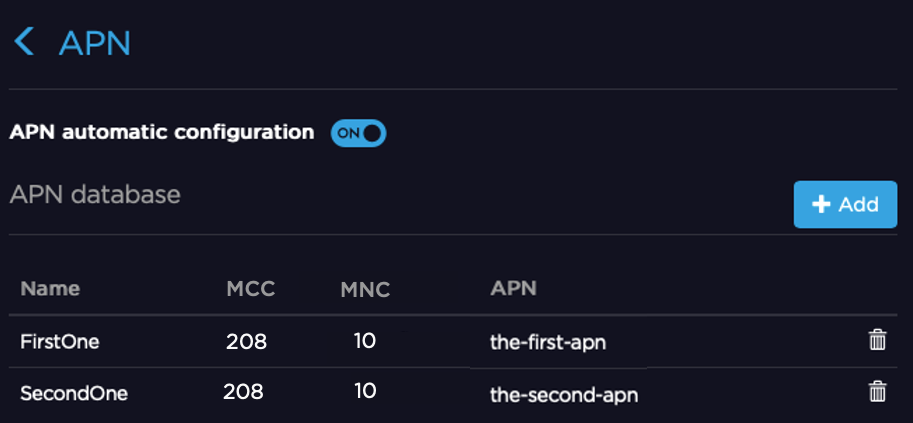Screen dimensions: 913x423
Task: Delete the FirstOne APN entry
Action: (x=877, y=341)
